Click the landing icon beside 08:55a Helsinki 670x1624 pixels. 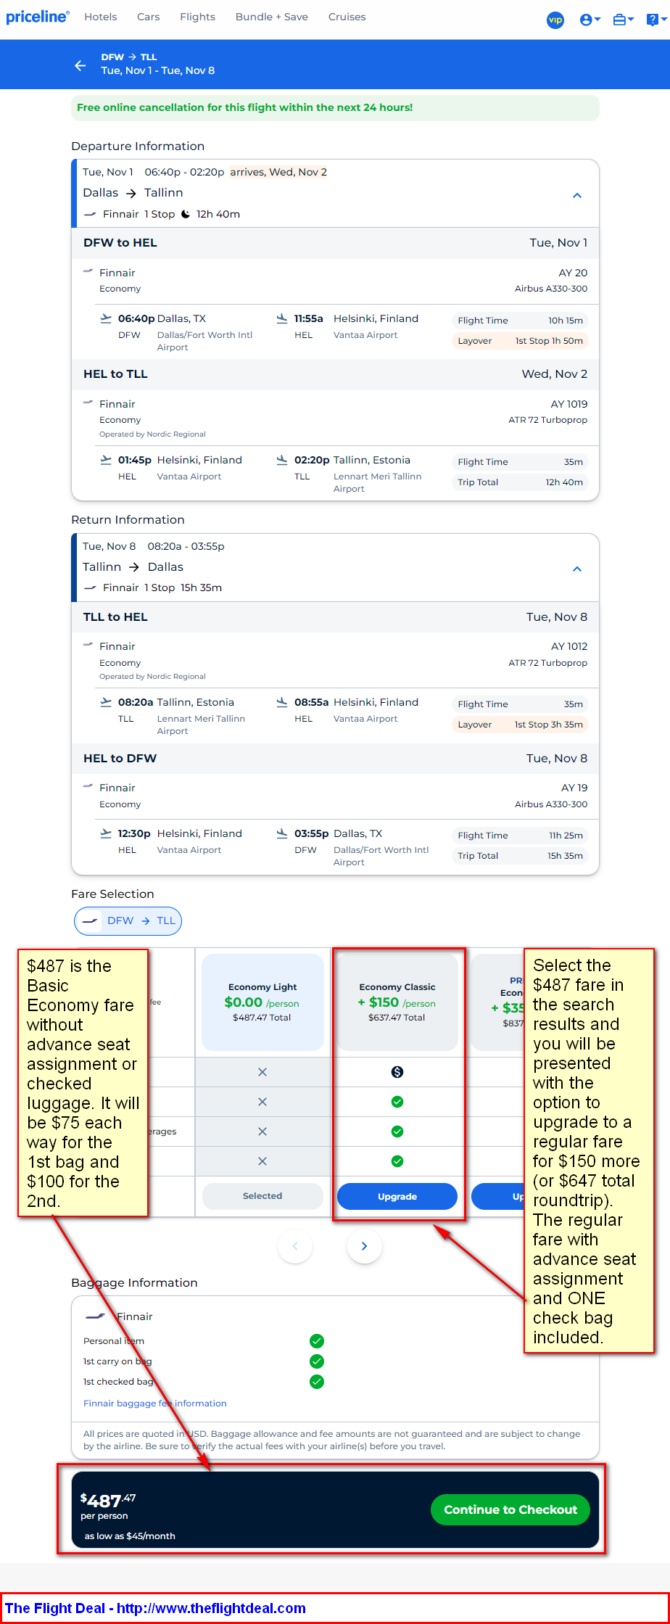[x=282, y=702]
